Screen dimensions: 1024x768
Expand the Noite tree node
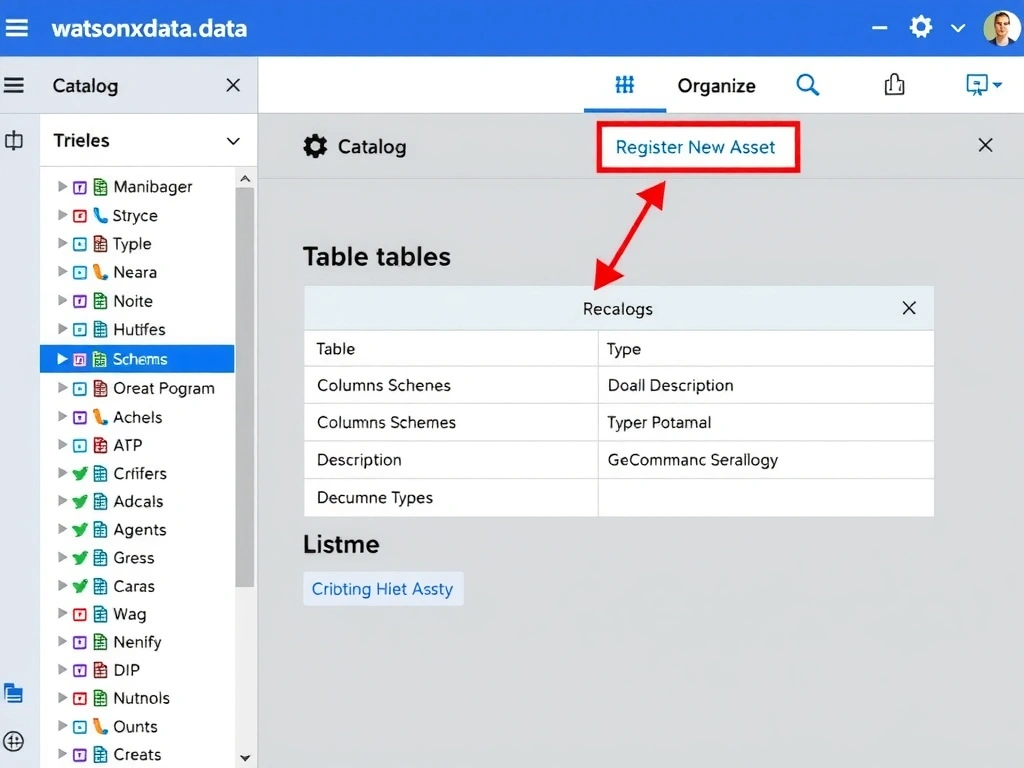click(x=62, y=300)
